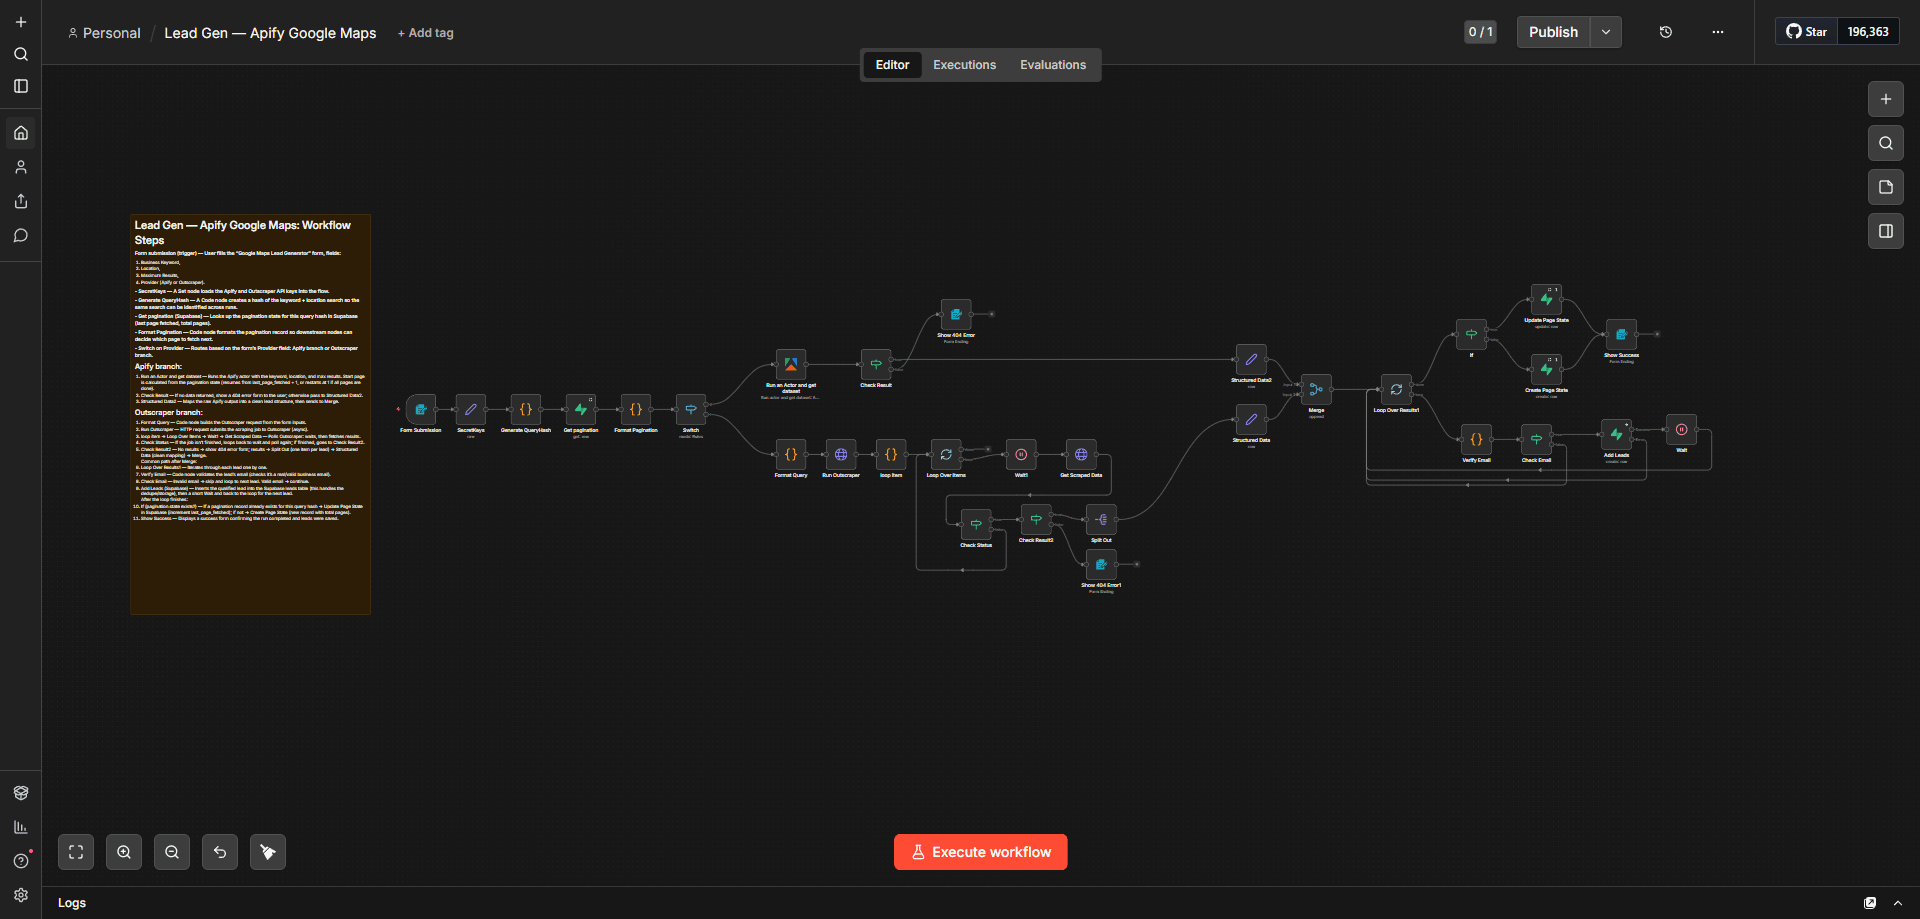Open search in left sidebar
The image size is (1920, 919).
[x=21, y=54]
